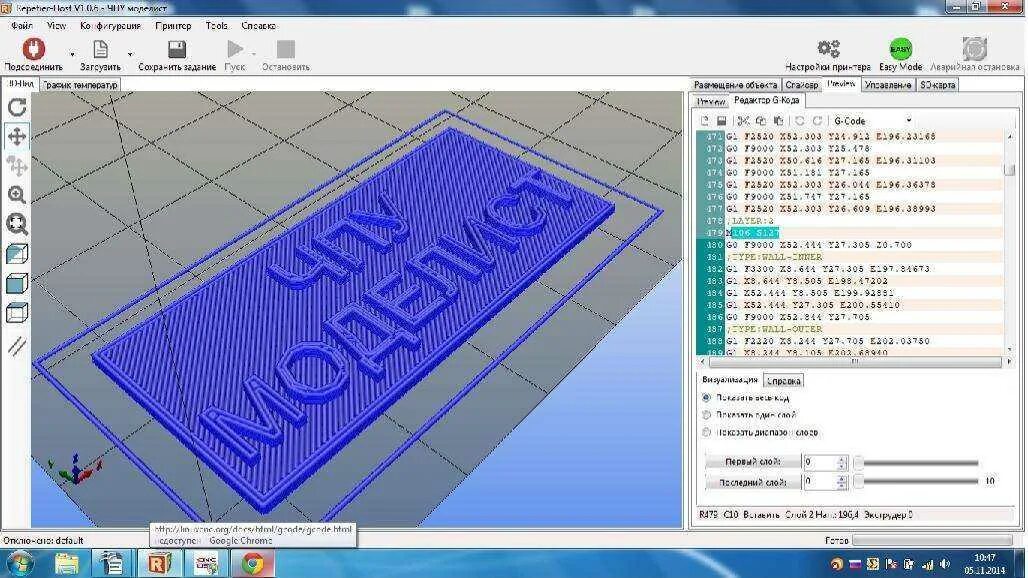
Task: Select Показать диапазон слоев radio button
Action: 706,432
